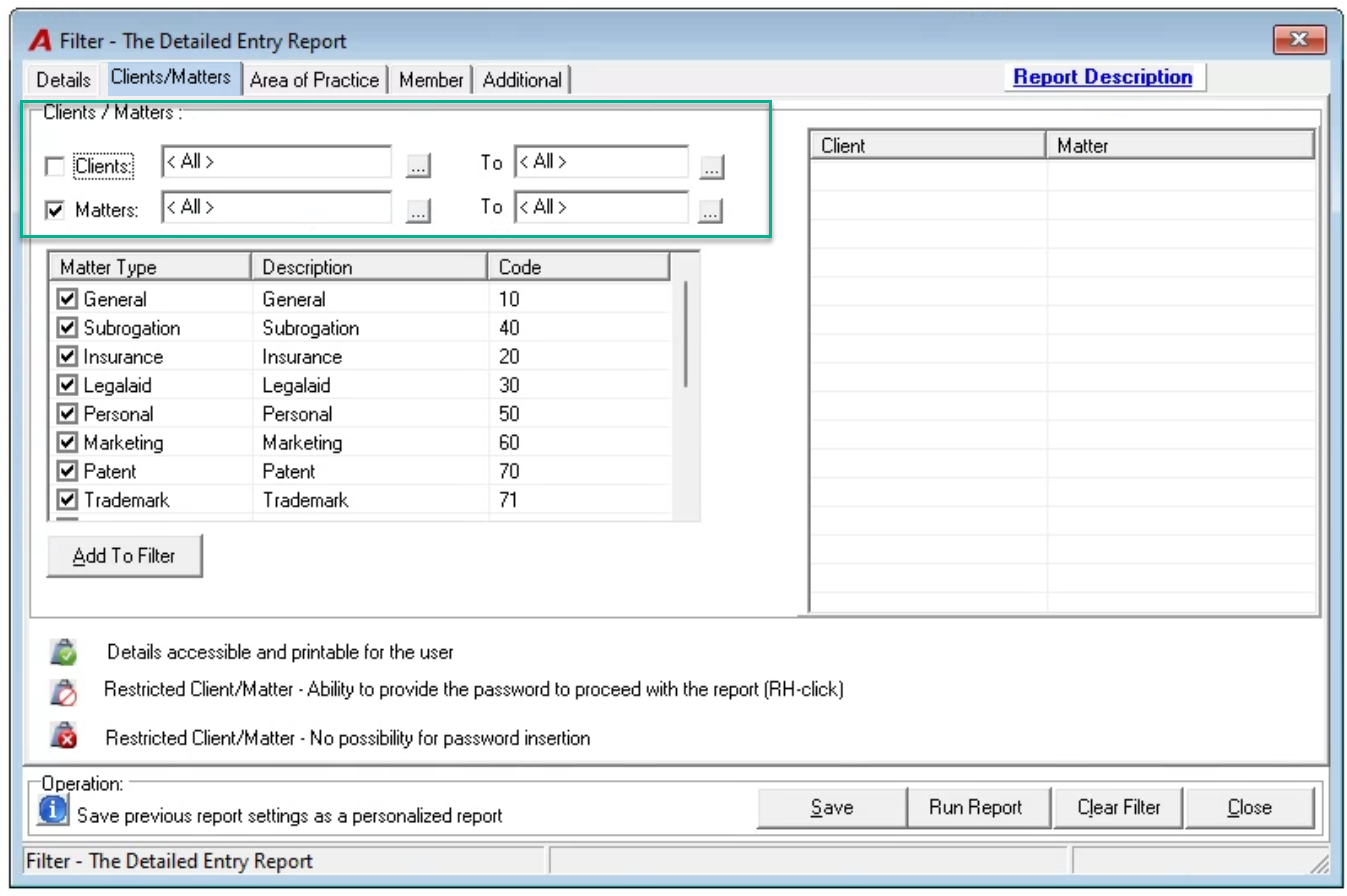1347x896 pixels.
Task: Click the Clear Filter button
Action: (1119, 808)
